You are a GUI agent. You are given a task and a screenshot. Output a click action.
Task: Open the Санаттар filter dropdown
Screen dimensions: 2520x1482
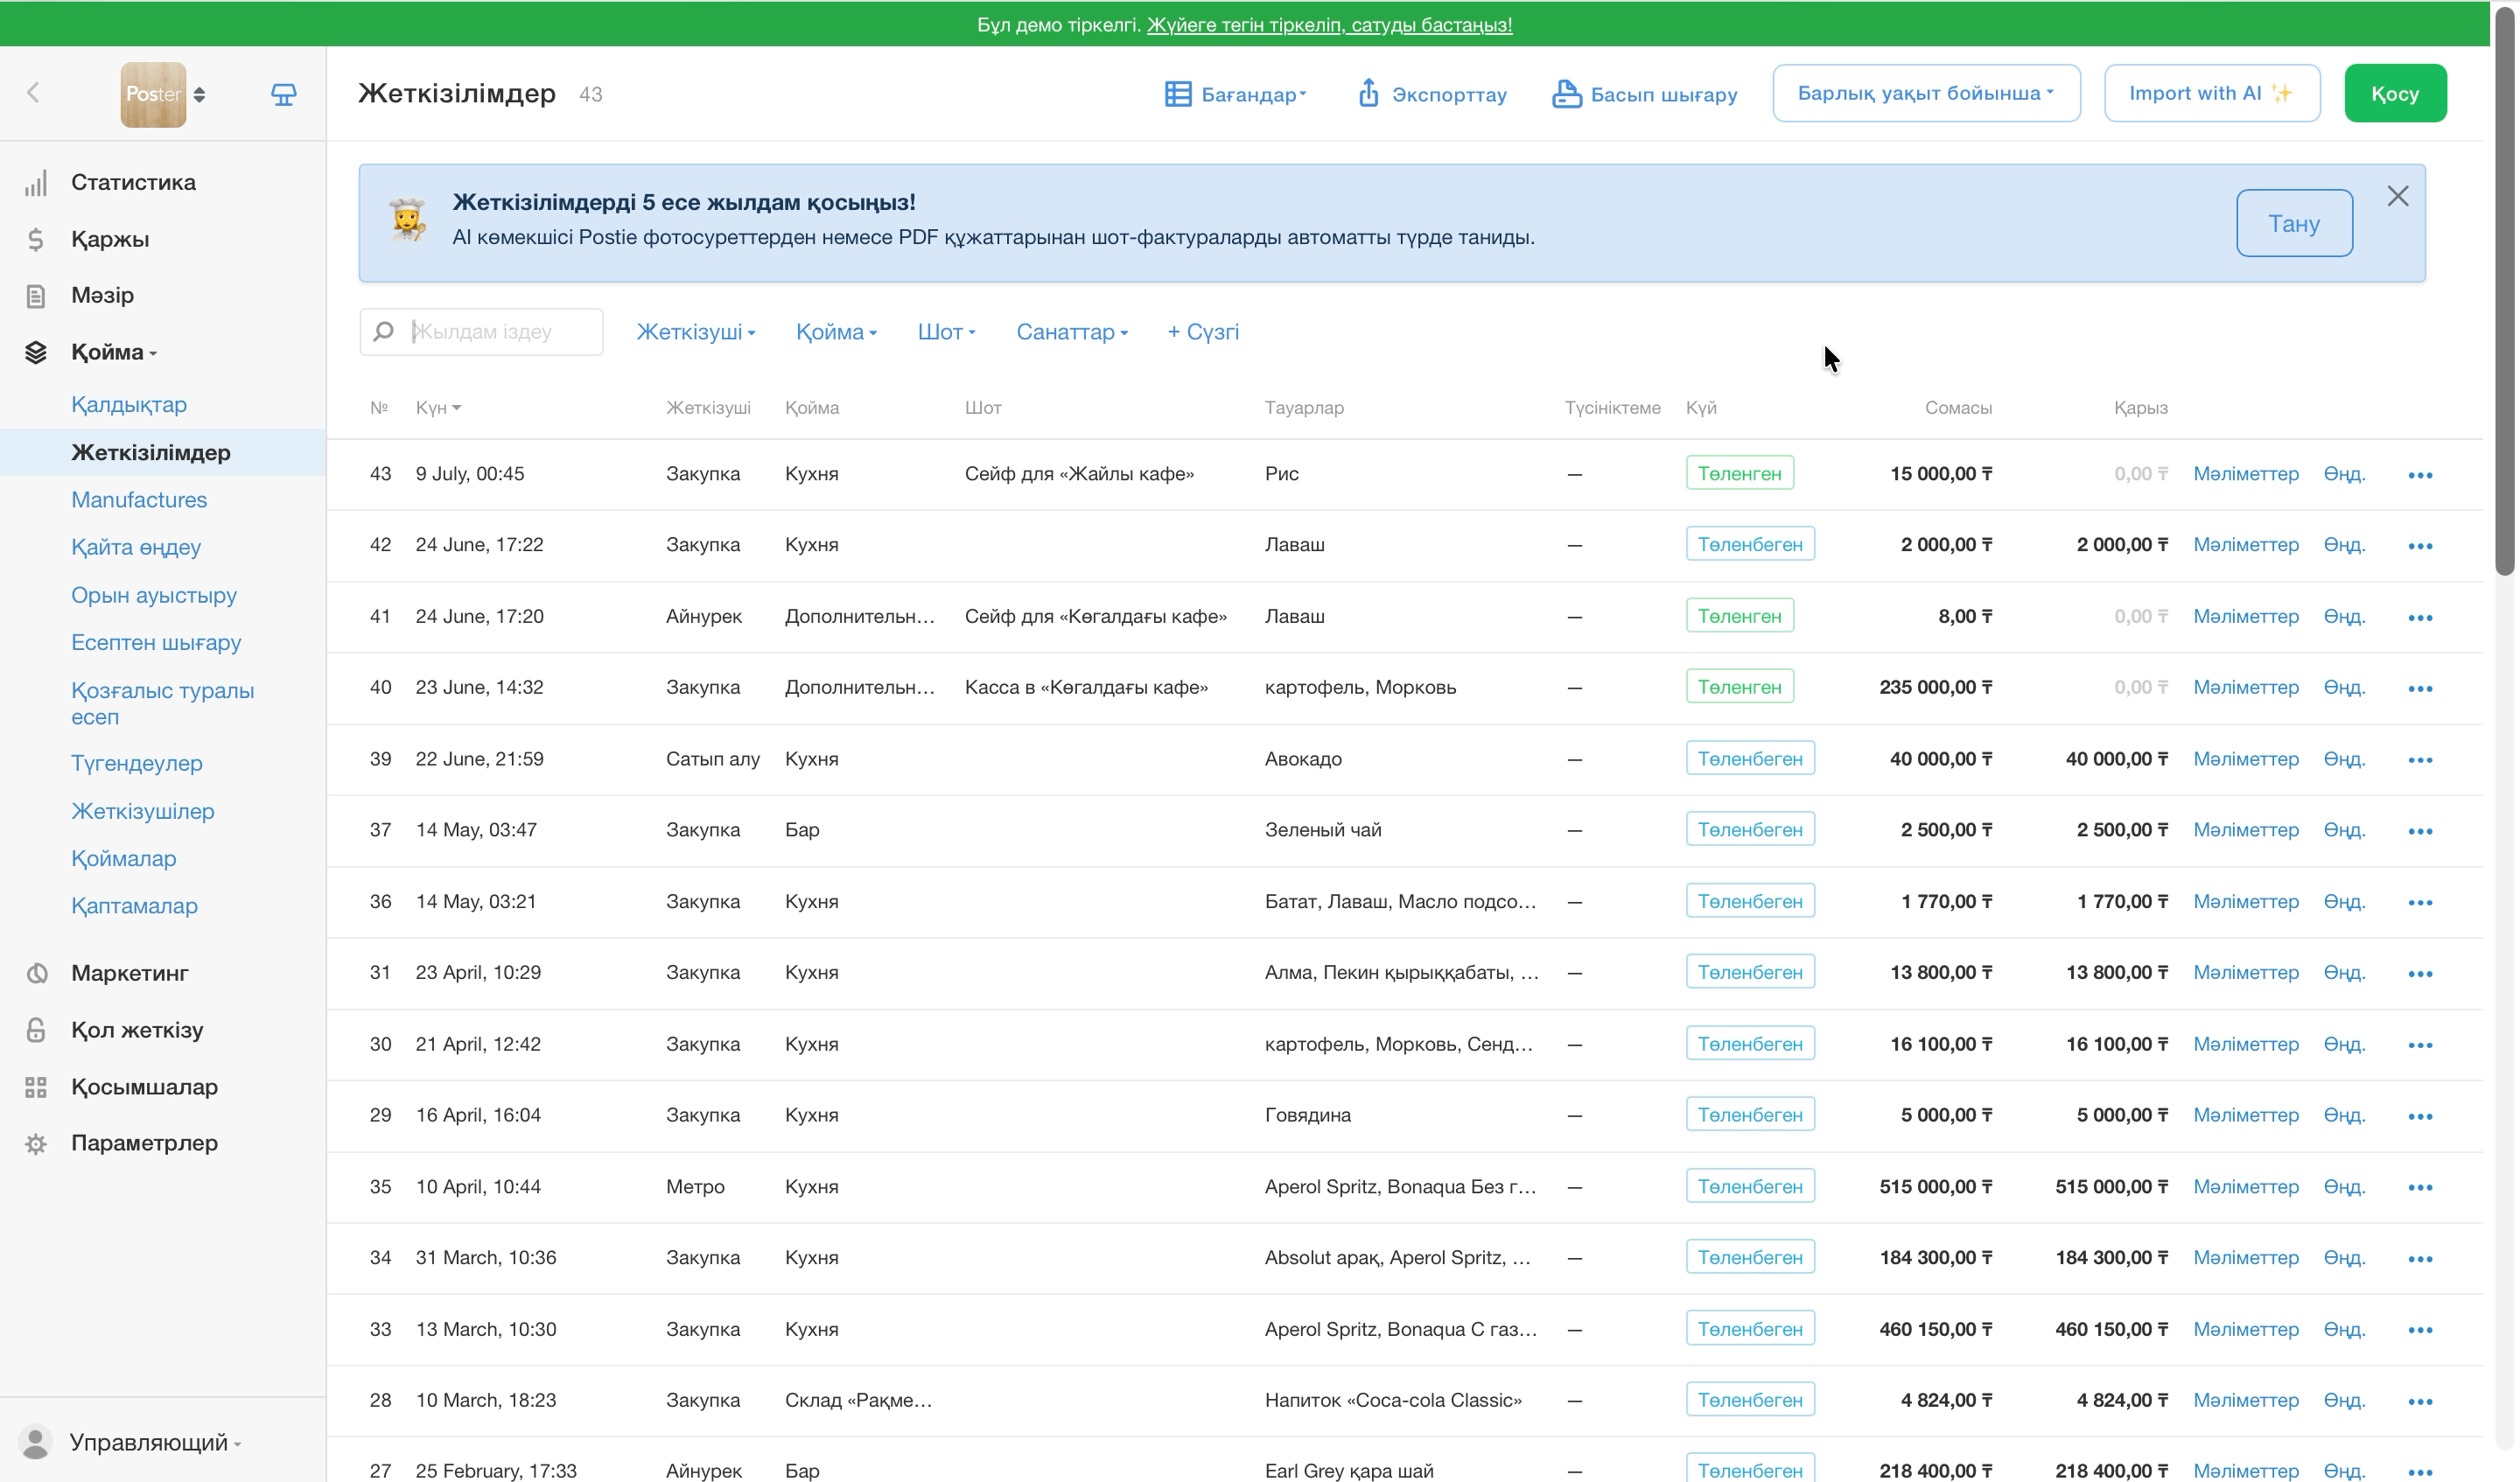(1072, 332)
